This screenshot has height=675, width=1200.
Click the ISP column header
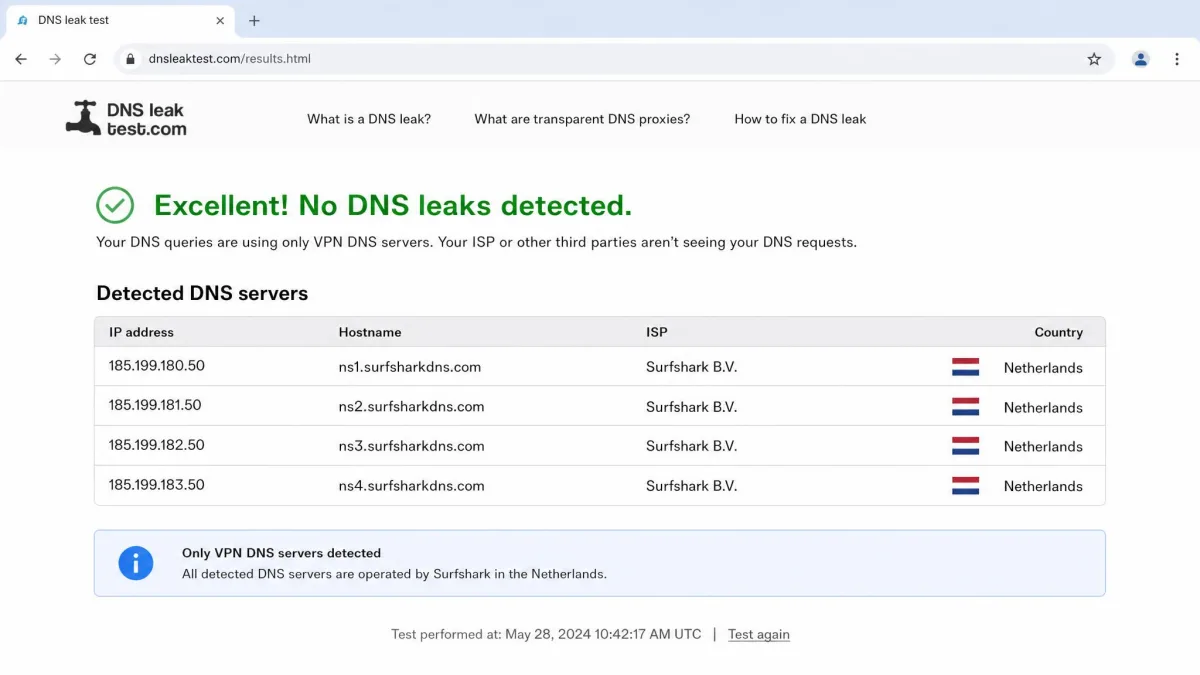pos(657,332)
